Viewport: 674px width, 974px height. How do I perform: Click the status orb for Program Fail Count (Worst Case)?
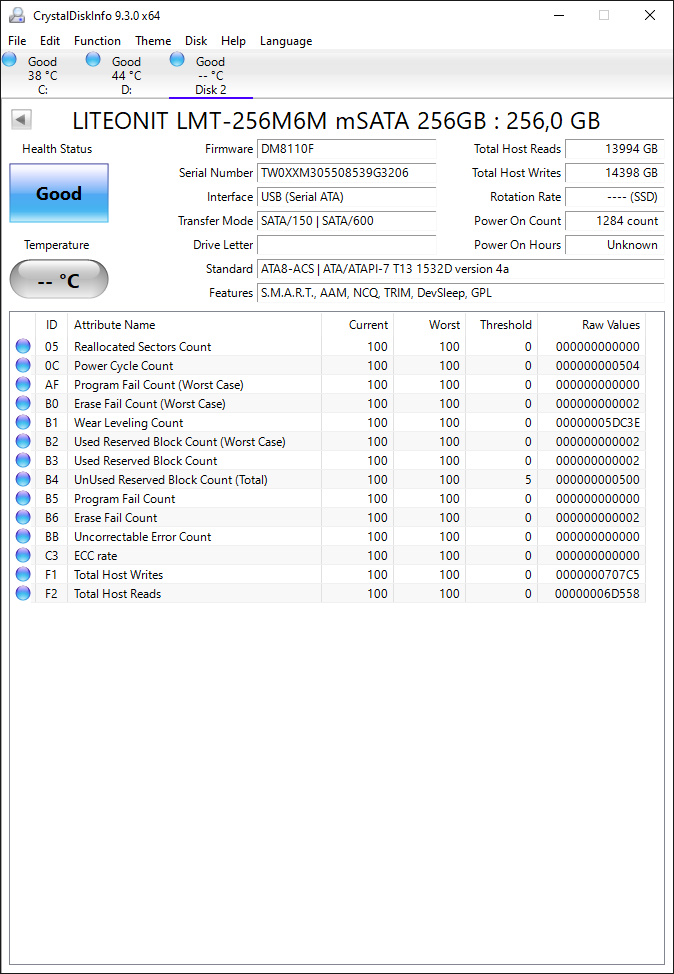(23, 385)
